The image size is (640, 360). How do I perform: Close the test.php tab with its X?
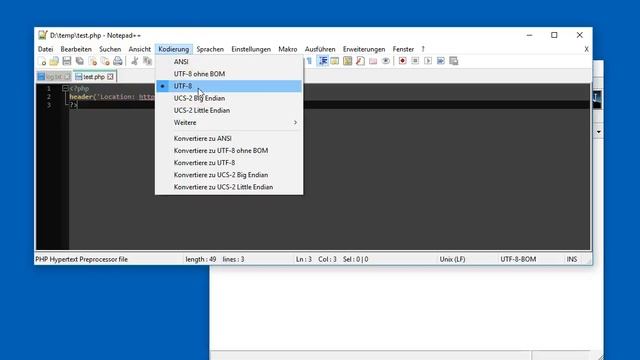coord(110,77)
